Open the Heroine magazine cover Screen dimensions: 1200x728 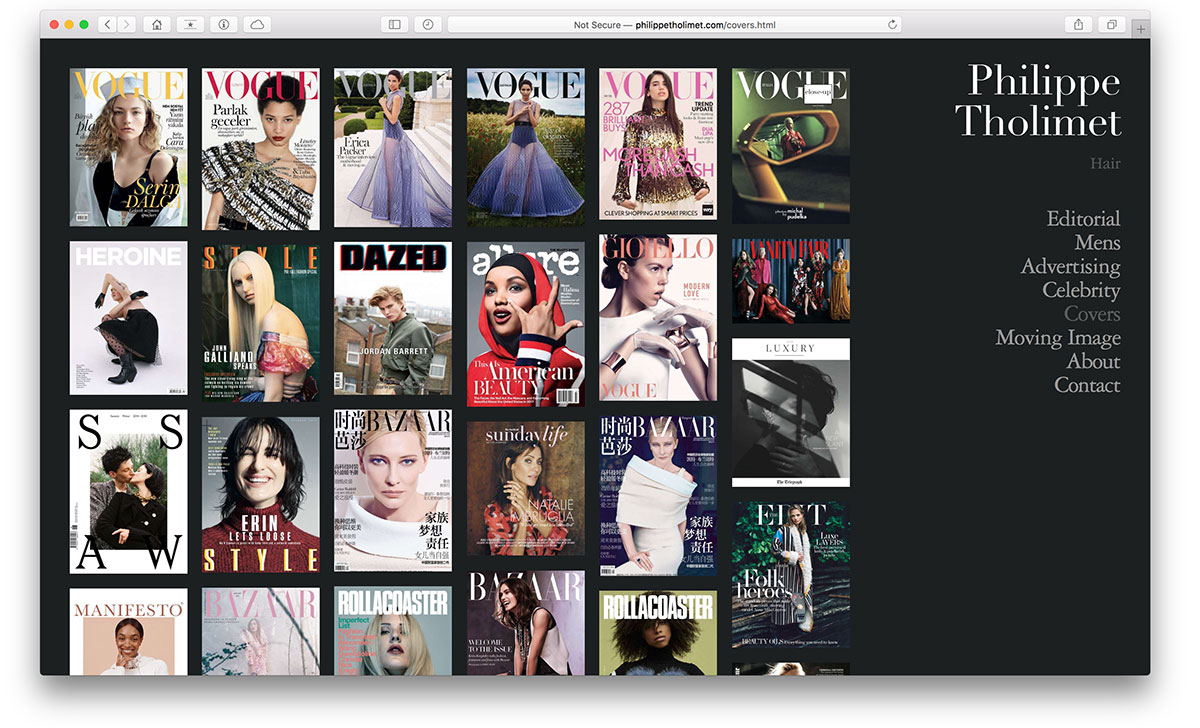pos(128,318)
